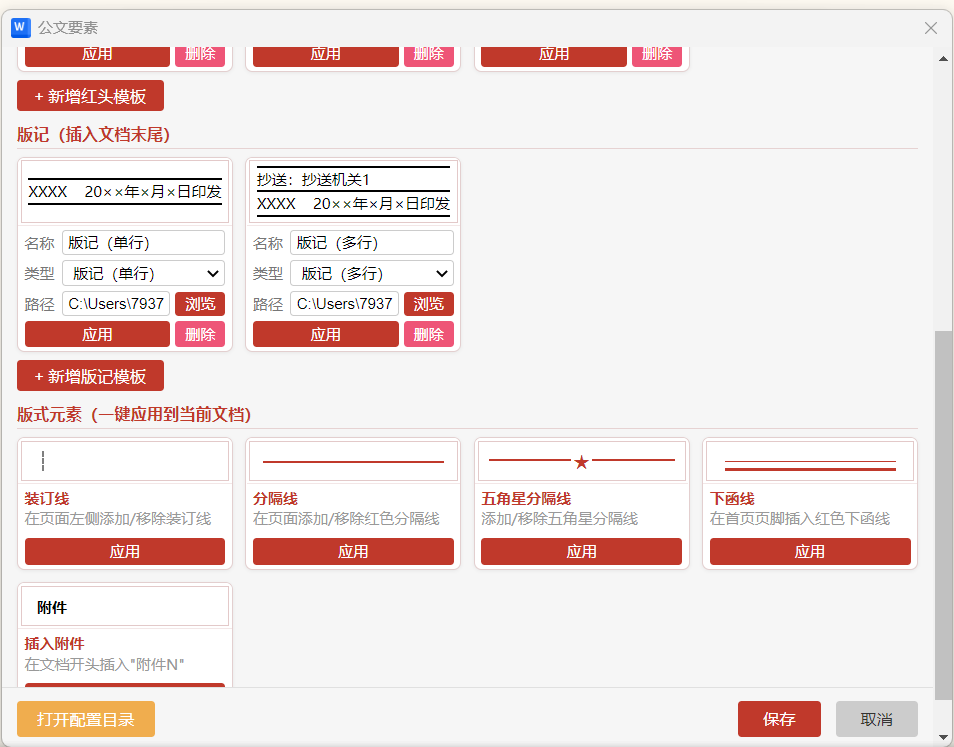Image resolution: width=954 pixels, height=747 pixels.
Task: Close the 公文要素 dialog
Action: tap(930, 27)
